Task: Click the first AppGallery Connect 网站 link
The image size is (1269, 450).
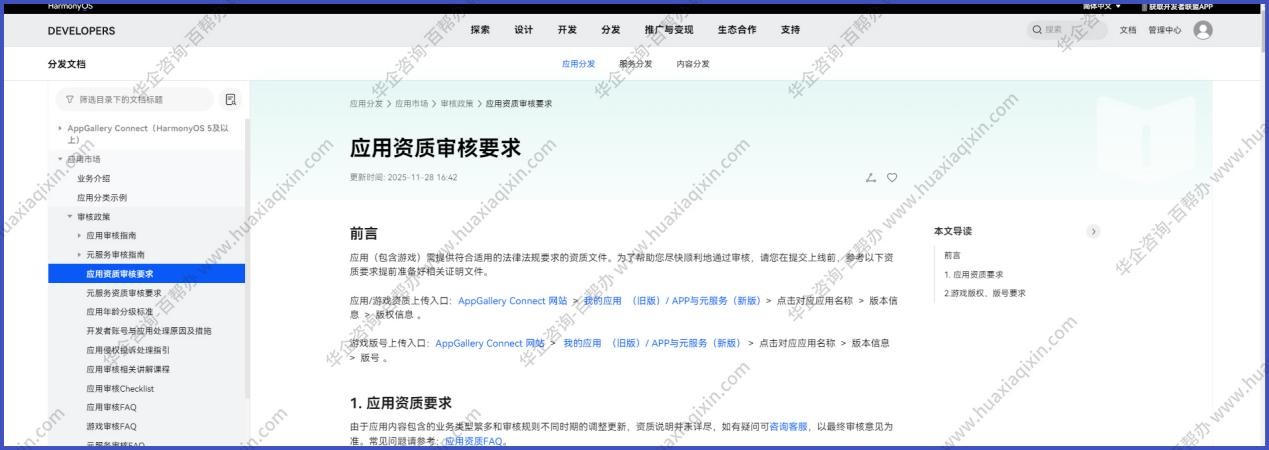Action: (512, 300)
